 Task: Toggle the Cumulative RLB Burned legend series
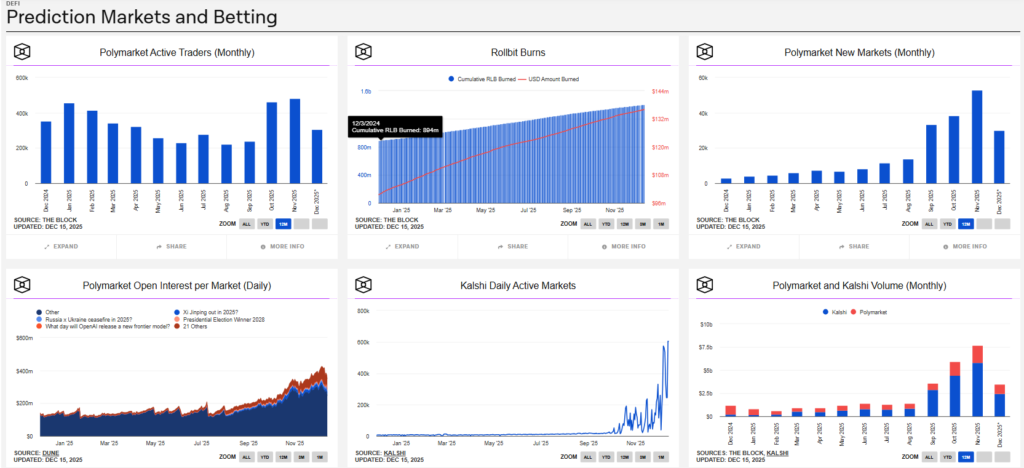pos(481,79)
